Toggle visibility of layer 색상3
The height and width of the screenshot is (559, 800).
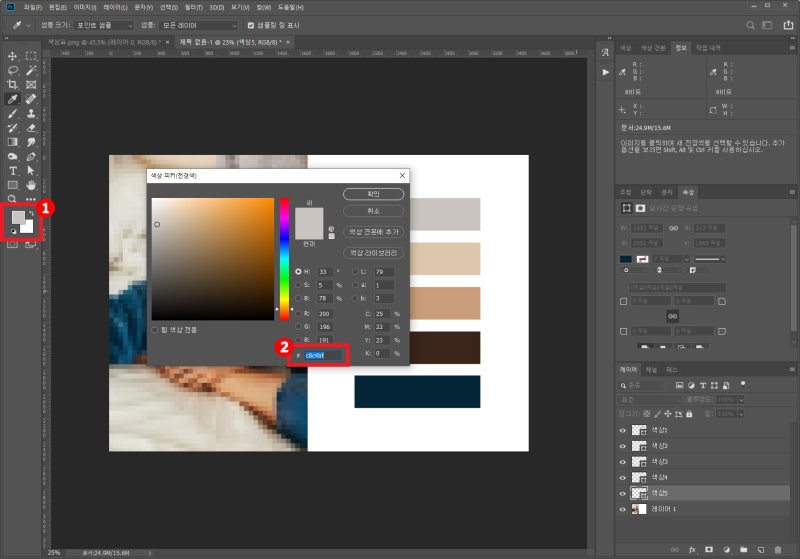[622, 462]
